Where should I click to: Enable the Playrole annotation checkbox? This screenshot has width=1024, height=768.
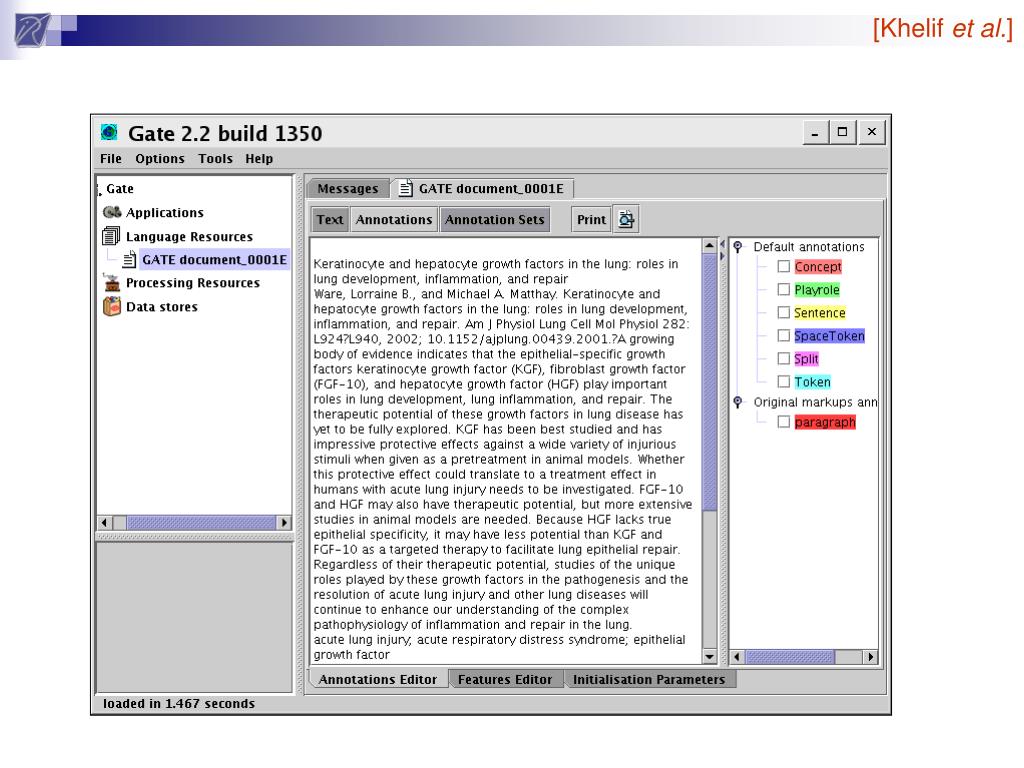(x=784, y=289)
